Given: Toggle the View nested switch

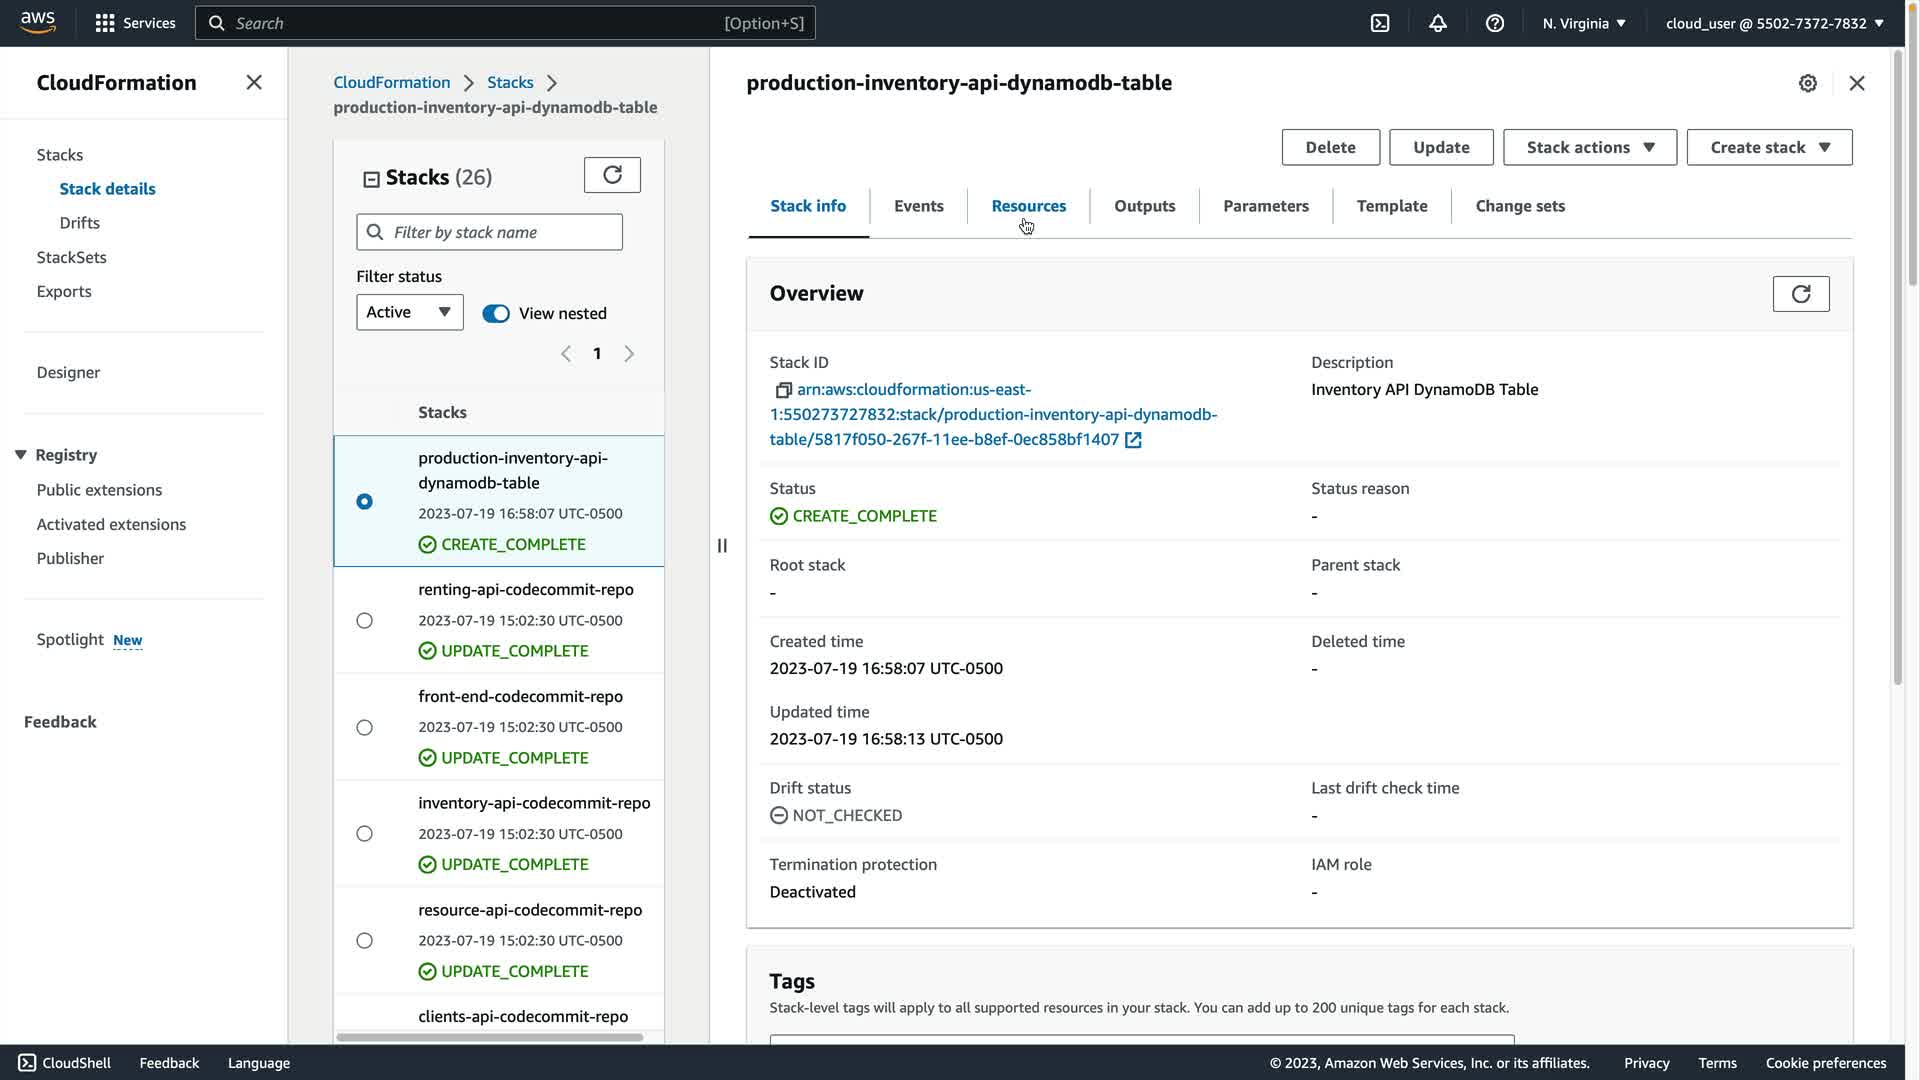Looking at the screenshot, I should (496, 313).
